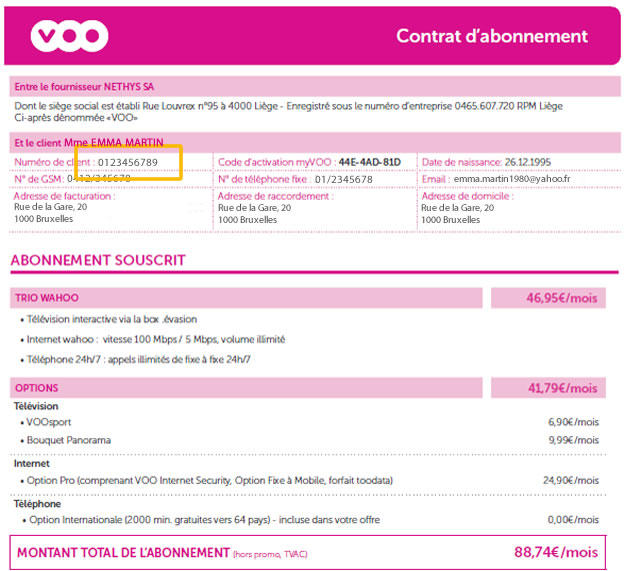This screenshot has height=571, width=625.
Task: Click the TRIO WAHOO section header
Action: [x=246, y=298]
